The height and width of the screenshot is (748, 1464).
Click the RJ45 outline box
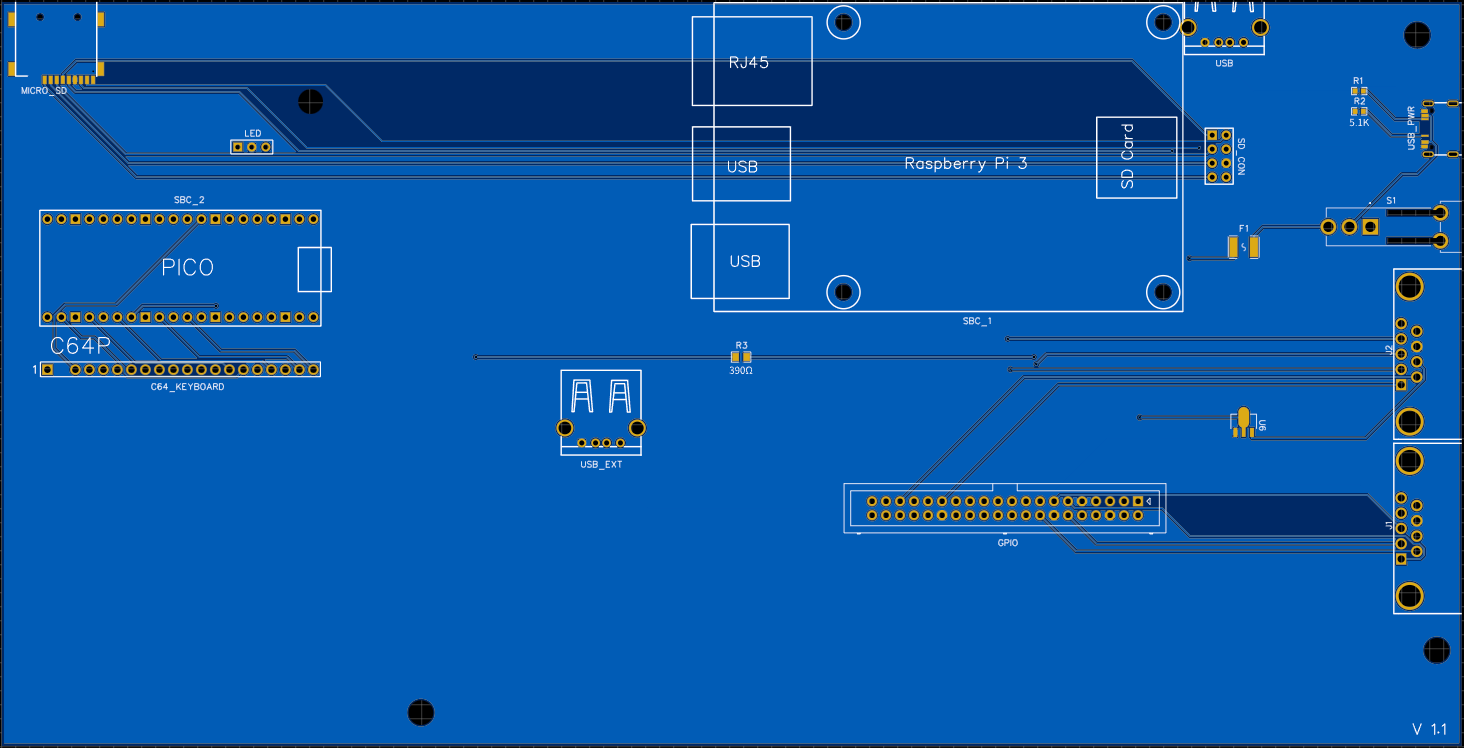coord(752,61)
